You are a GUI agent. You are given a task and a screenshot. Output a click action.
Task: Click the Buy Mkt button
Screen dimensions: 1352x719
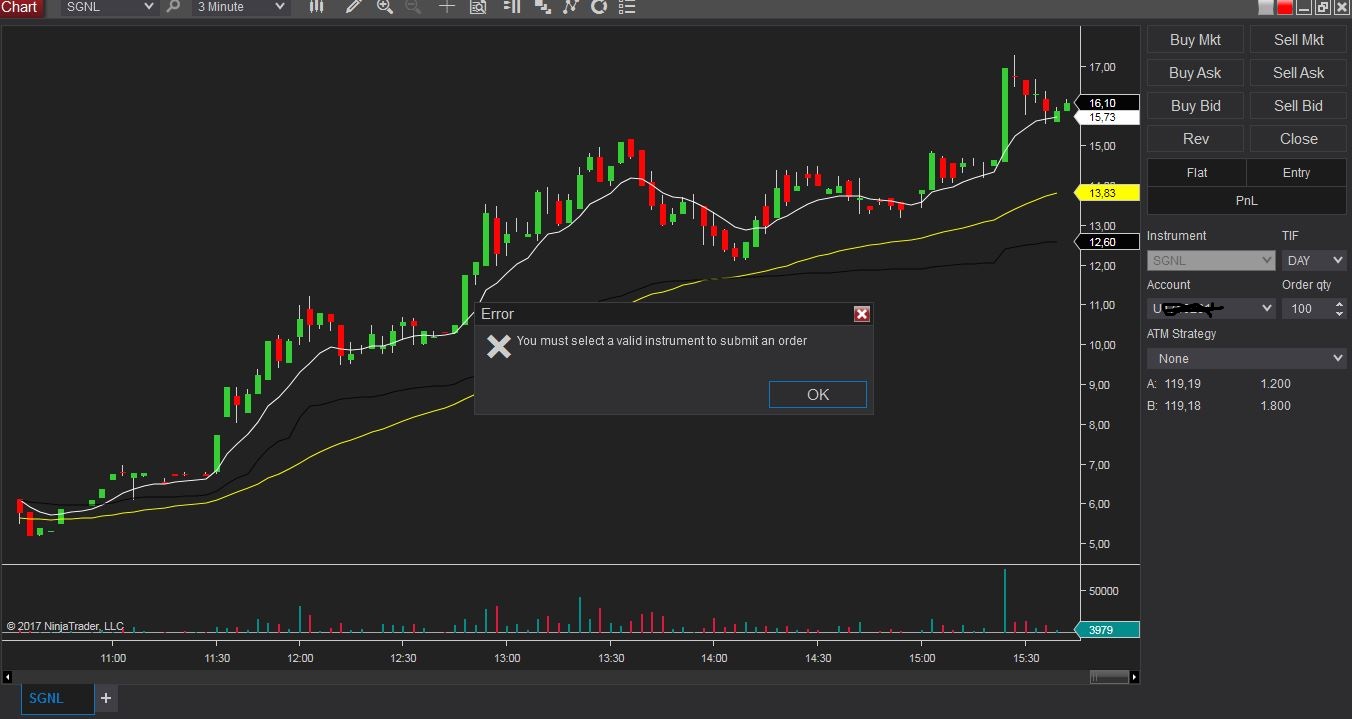click(x=1195, y=40)
